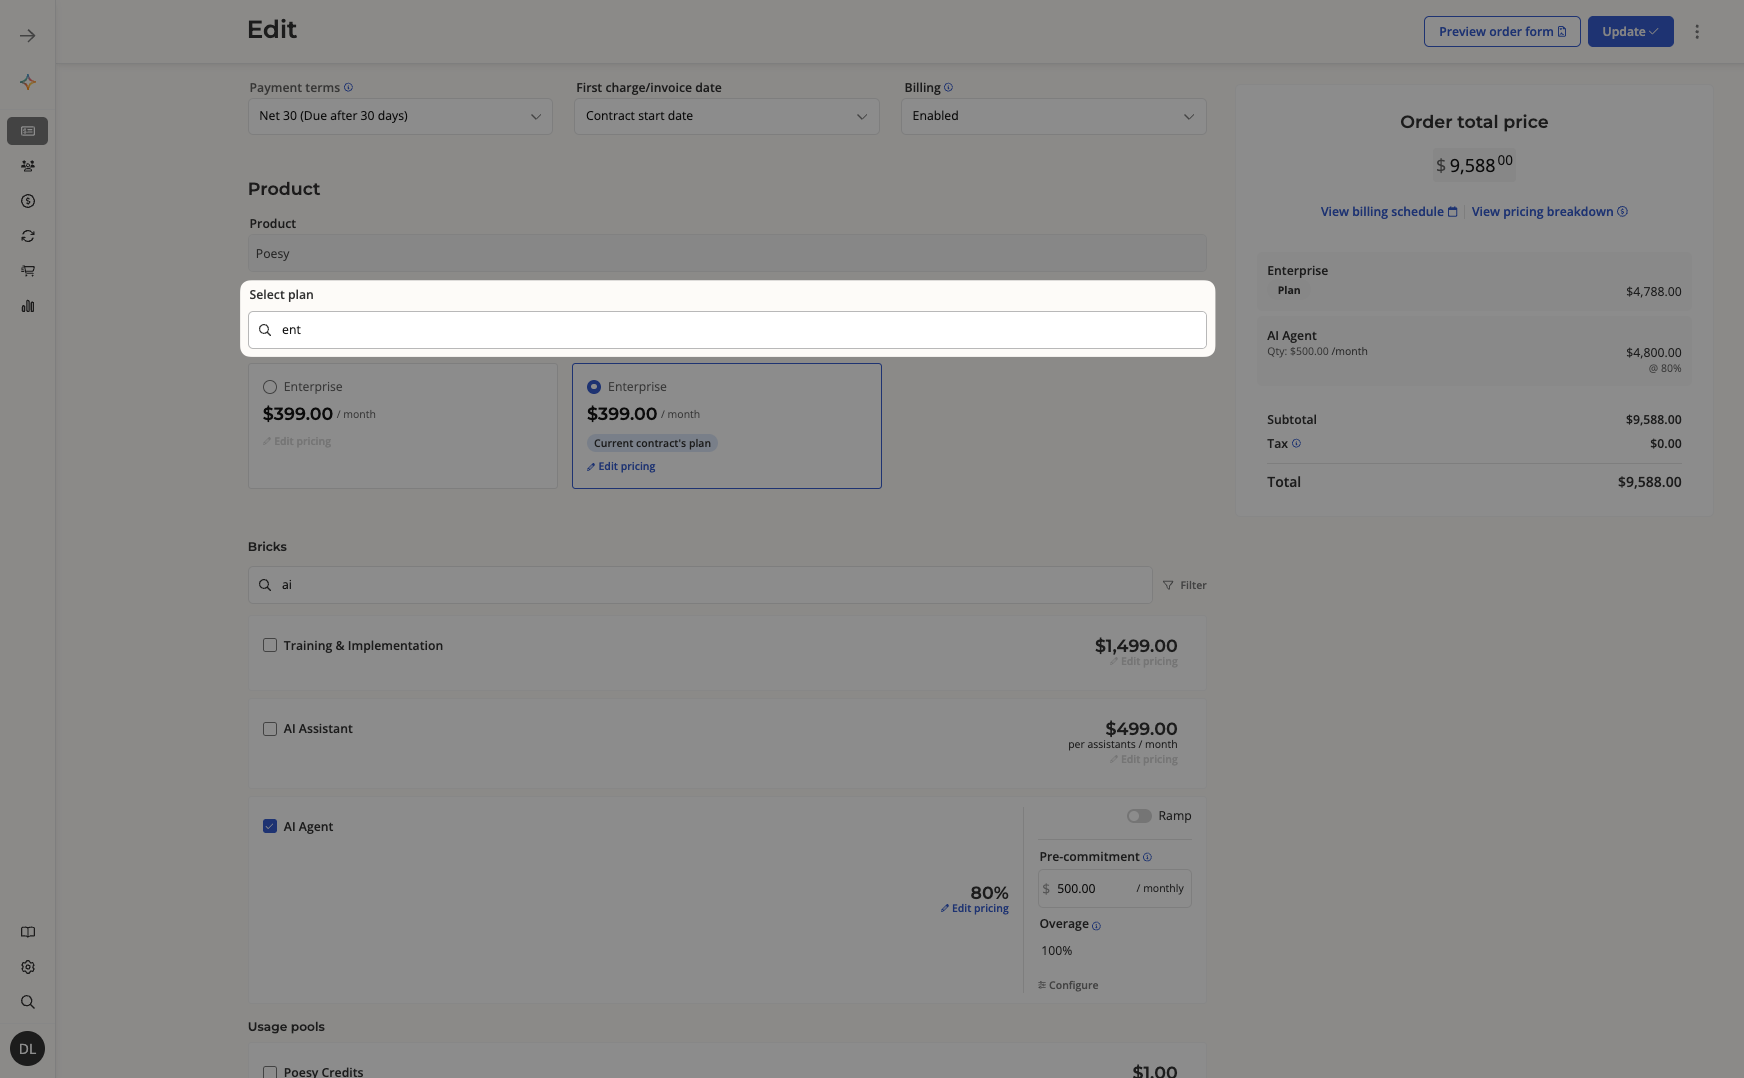This screenshot has width=1744, height=1078.
Task: Click the Select plan search field
Action: pyautogui.click(x=727, y=330)
